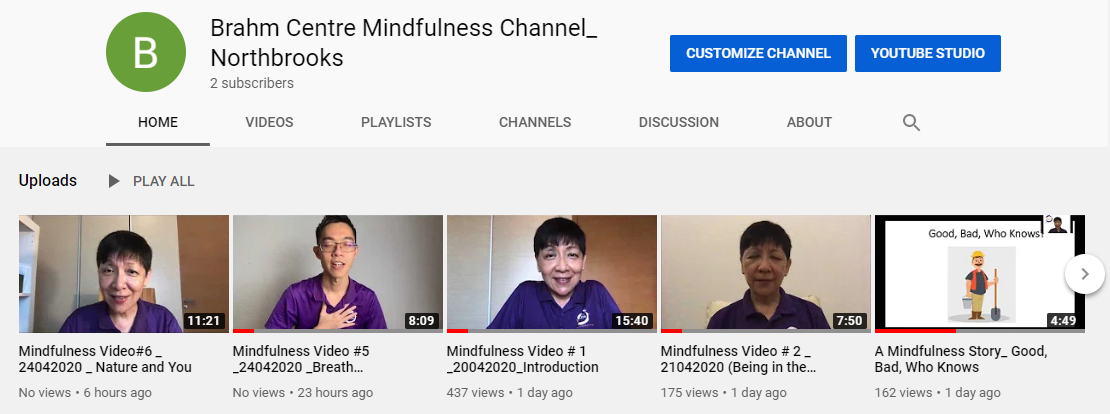Open Good, Bad, Who Knows thumbnail
The width and height of the screenshot is (1110, 414).
point(980,274)
